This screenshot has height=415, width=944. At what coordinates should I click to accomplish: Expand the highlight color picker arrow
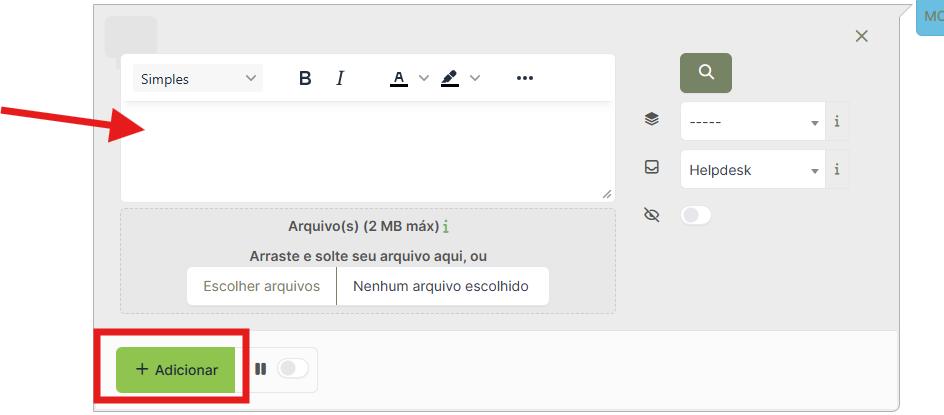(x=475, y=78)
